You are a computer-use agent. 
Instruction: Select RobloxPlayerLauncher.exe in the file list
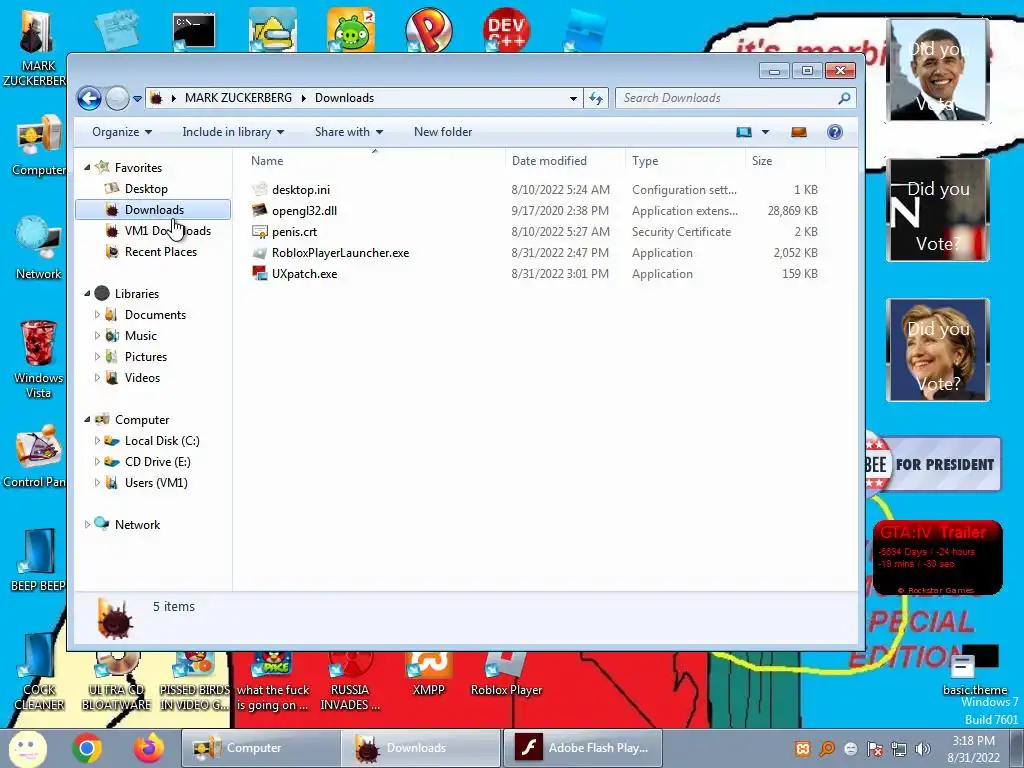click(x=340, y=253)
